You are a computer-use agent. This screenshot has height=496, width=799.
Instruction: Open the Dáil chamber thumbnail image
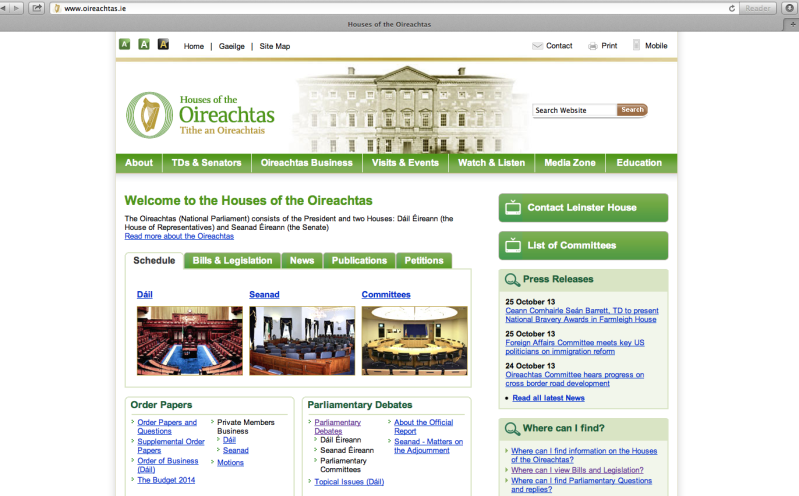(x=190, y=341)
